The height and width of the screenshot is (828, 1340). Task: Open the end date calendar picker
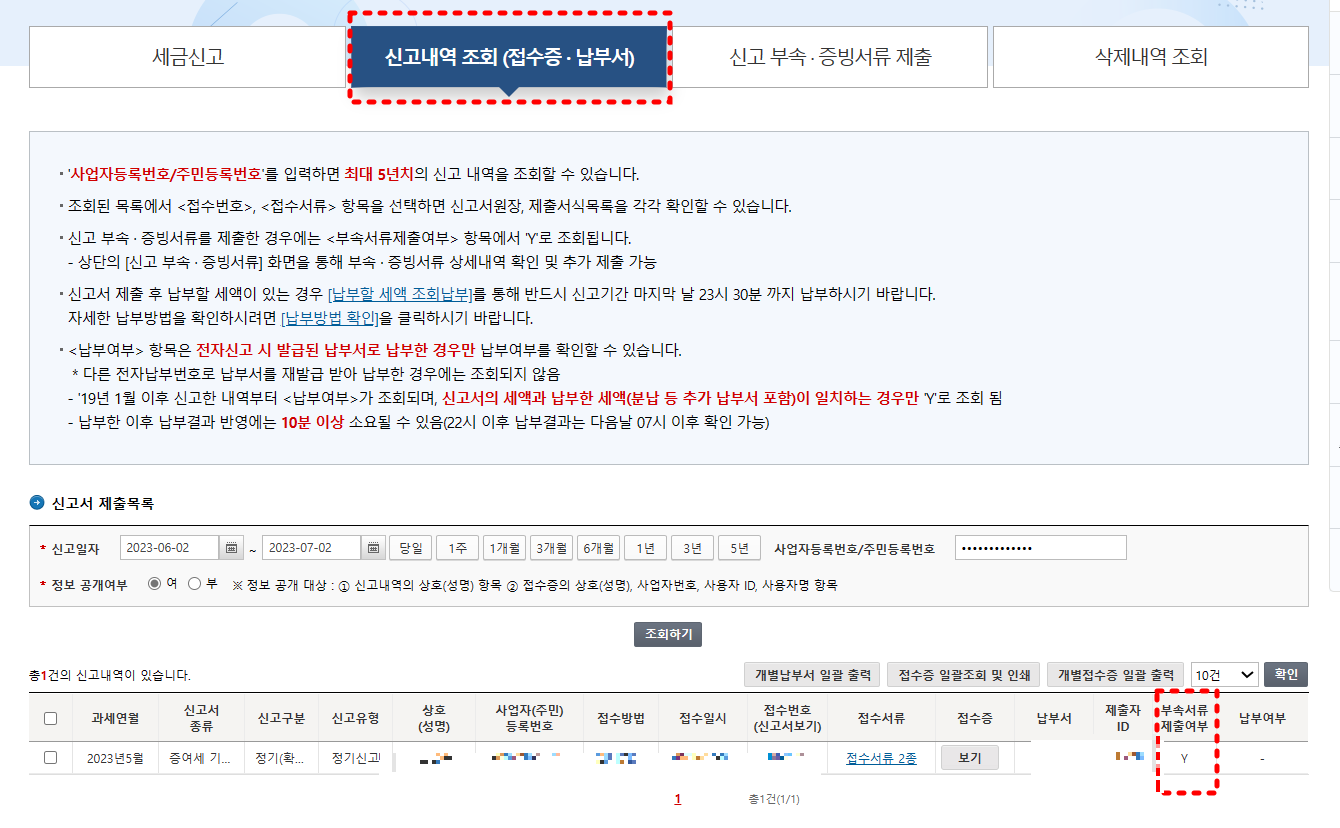372,547
